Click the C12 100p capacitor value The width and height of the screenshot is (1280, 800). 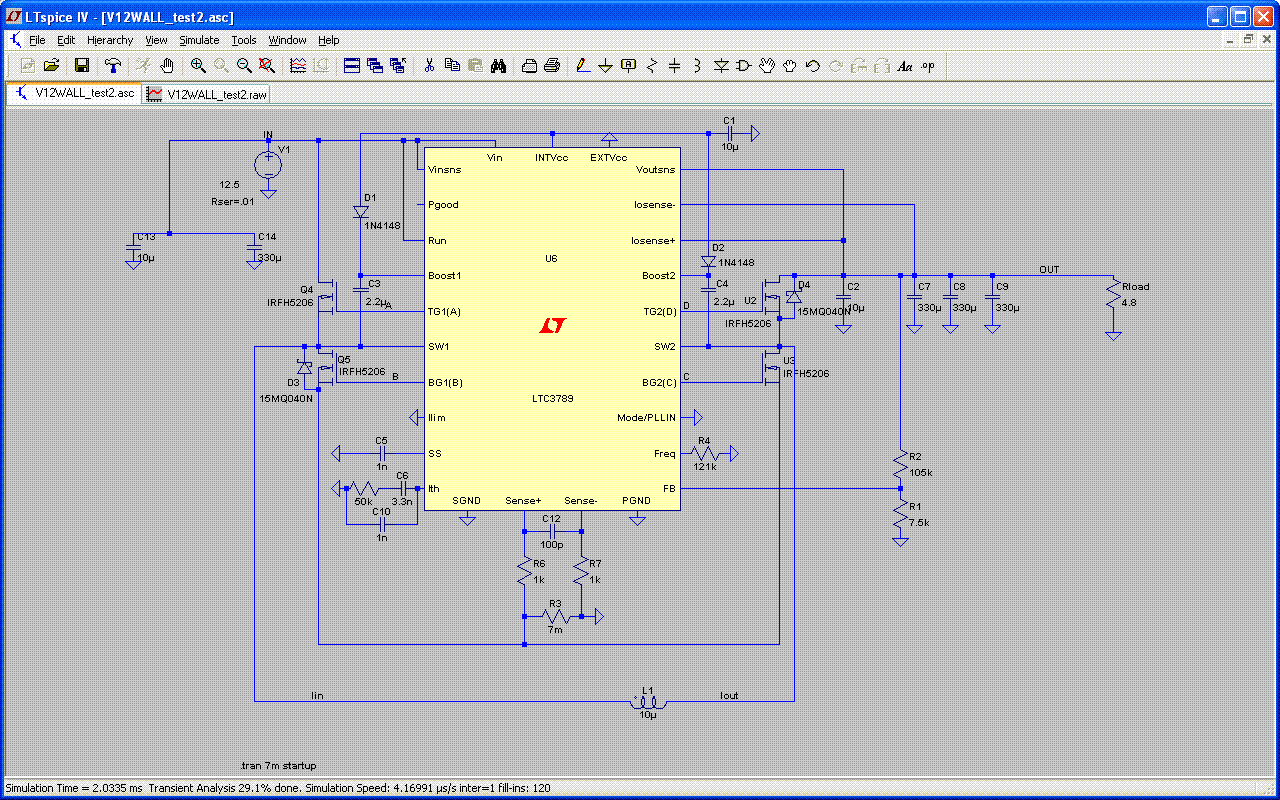(x=551, y=545)
